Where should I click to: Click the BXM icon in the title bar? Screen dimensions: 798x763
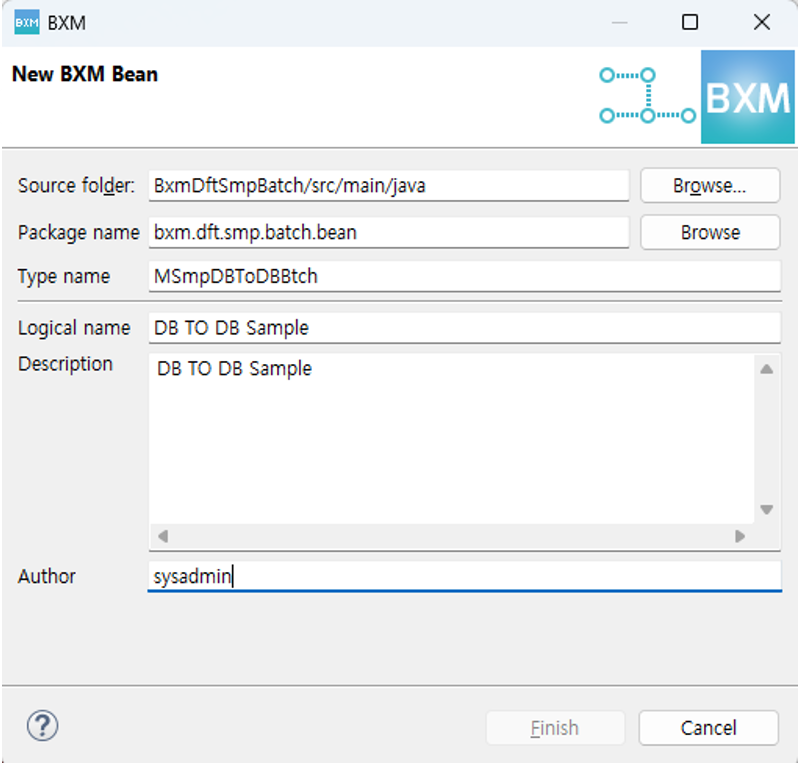click(x=27, y=22)
